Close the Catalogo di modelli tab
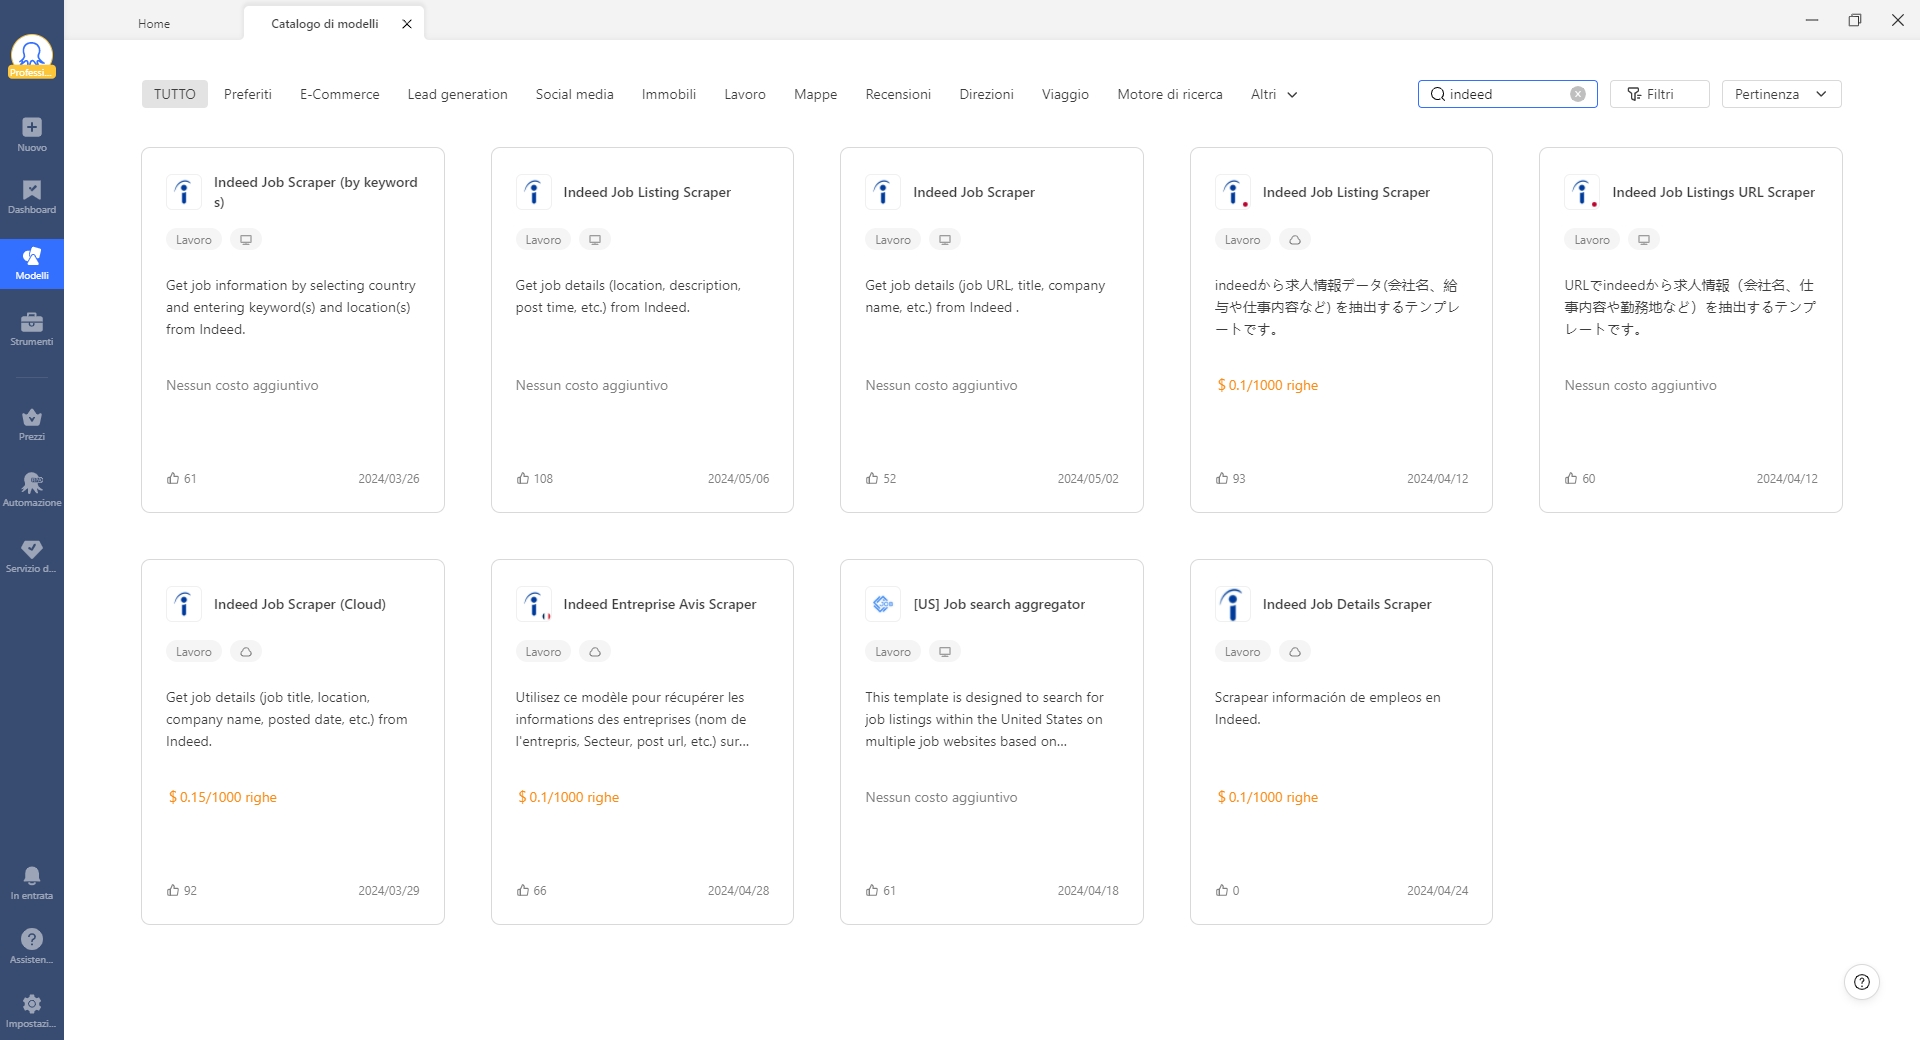The height and width of the screenshot is (1040, 1920). (x=407, y=24)
